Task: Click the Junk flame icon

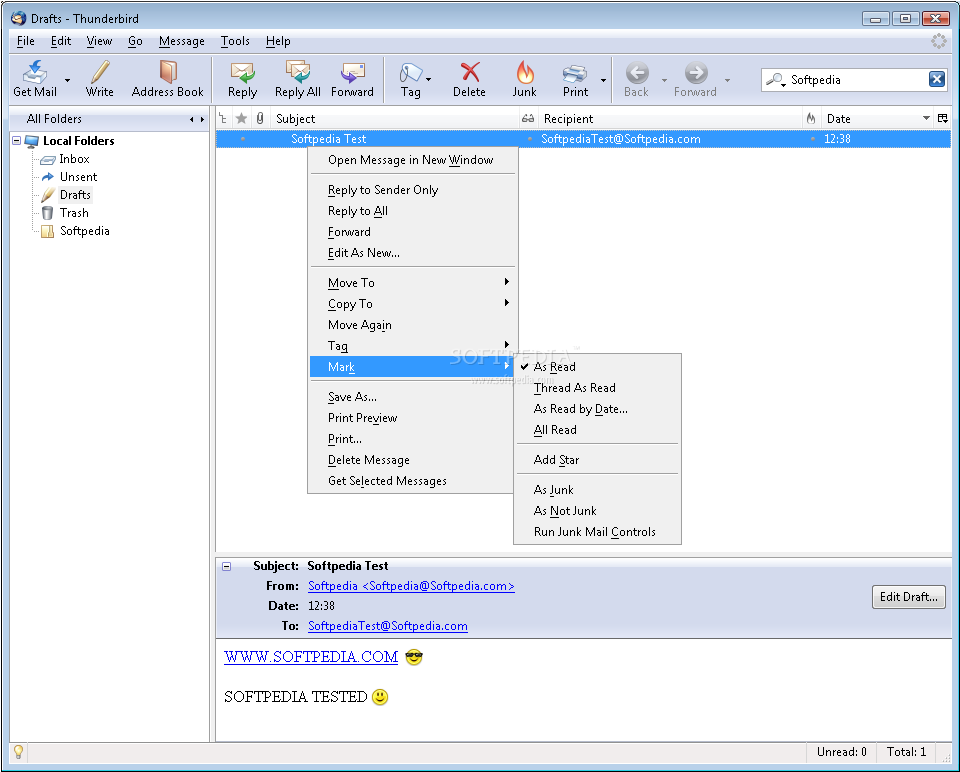Action: point(525,72)
